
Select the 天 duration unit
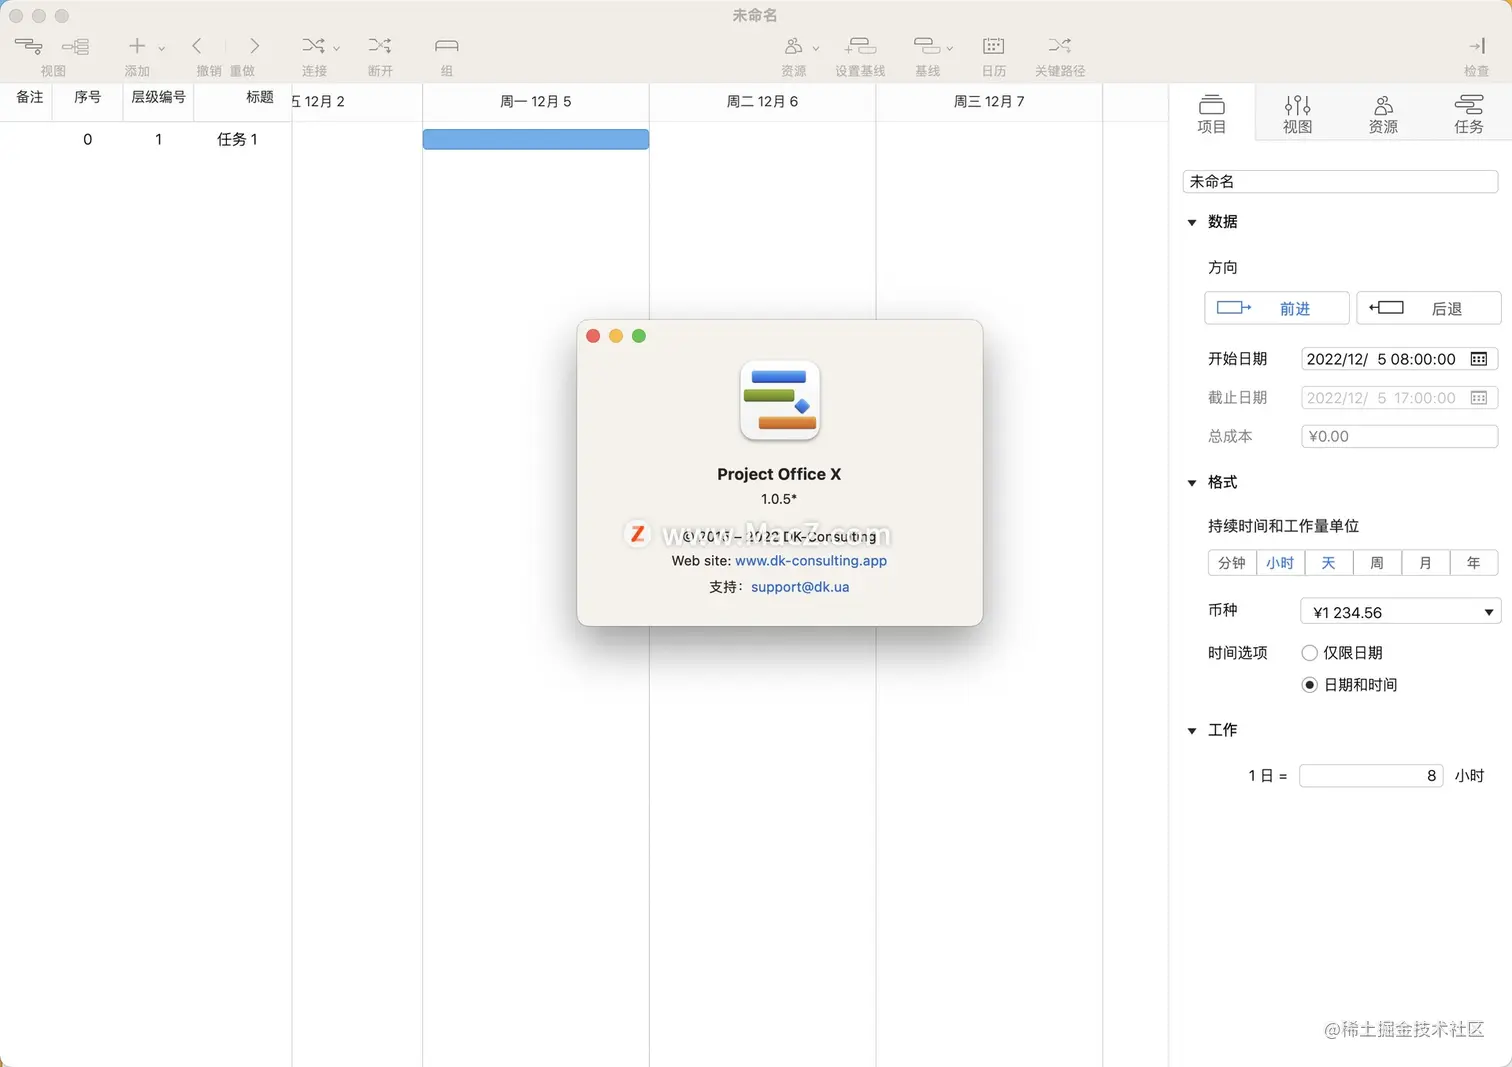pyautogui.click(x=1328, y=563)
